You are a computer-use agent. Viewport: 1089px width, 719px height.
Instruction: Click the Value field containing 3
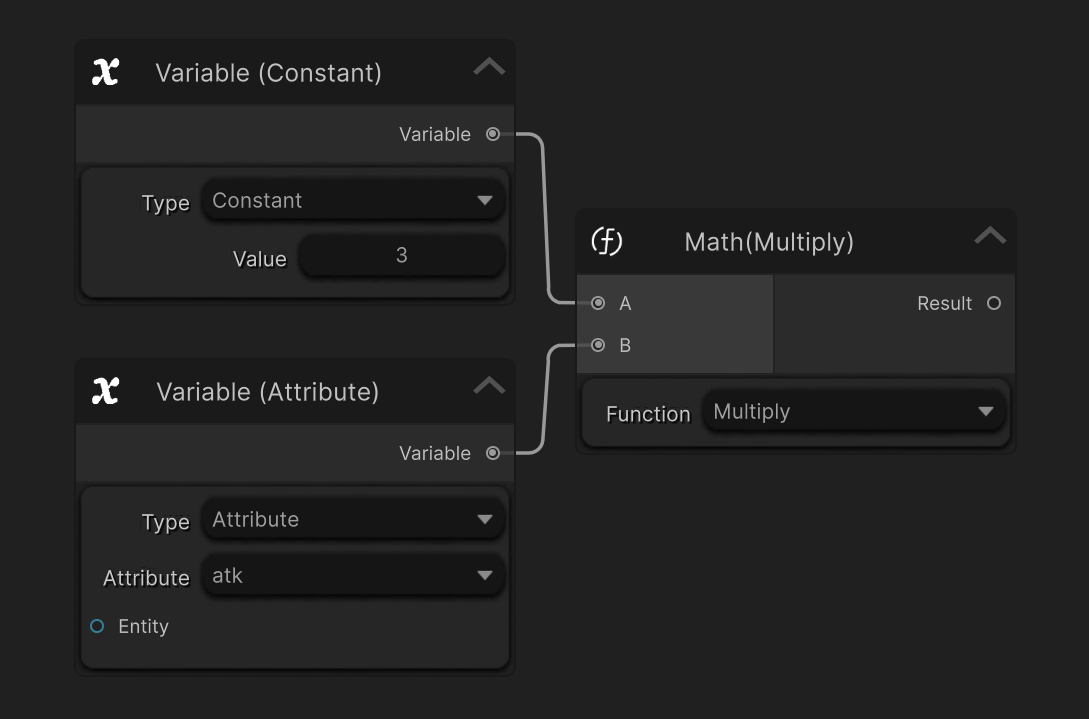(401, 256)
